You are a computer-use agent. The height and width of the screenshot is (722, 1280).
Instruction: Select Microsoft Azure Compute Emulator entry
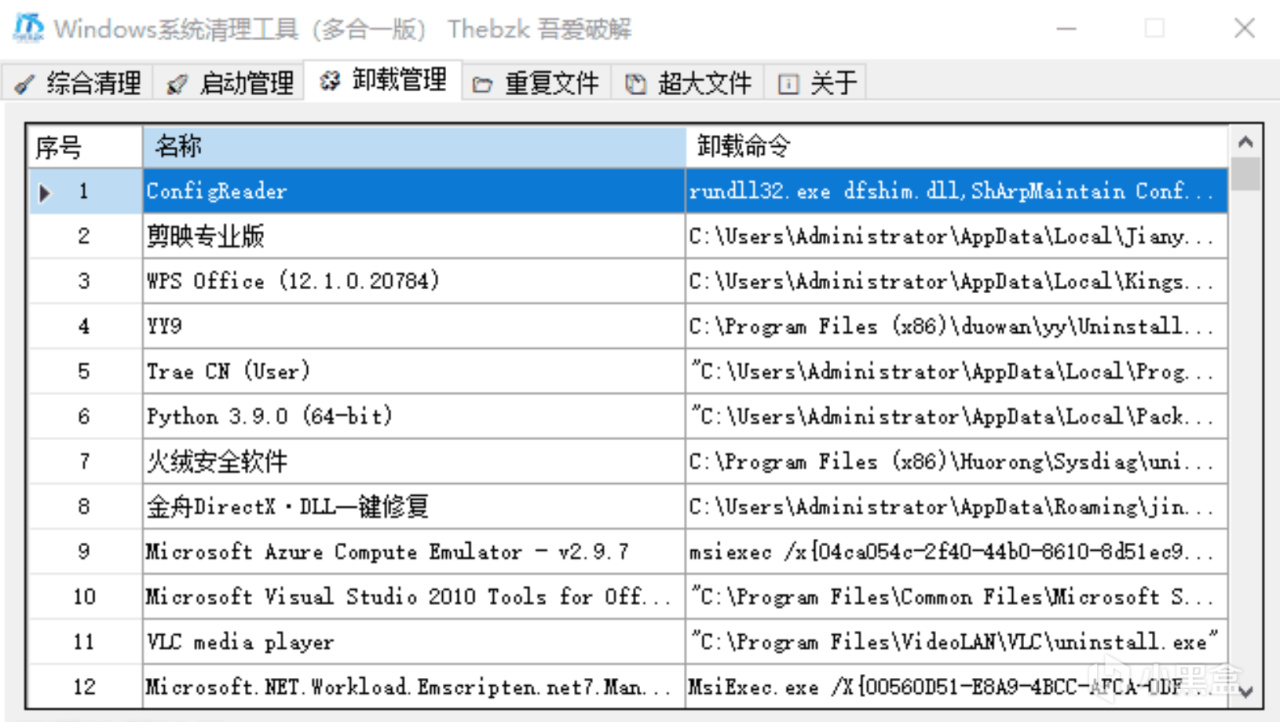[x=414, y=551]
